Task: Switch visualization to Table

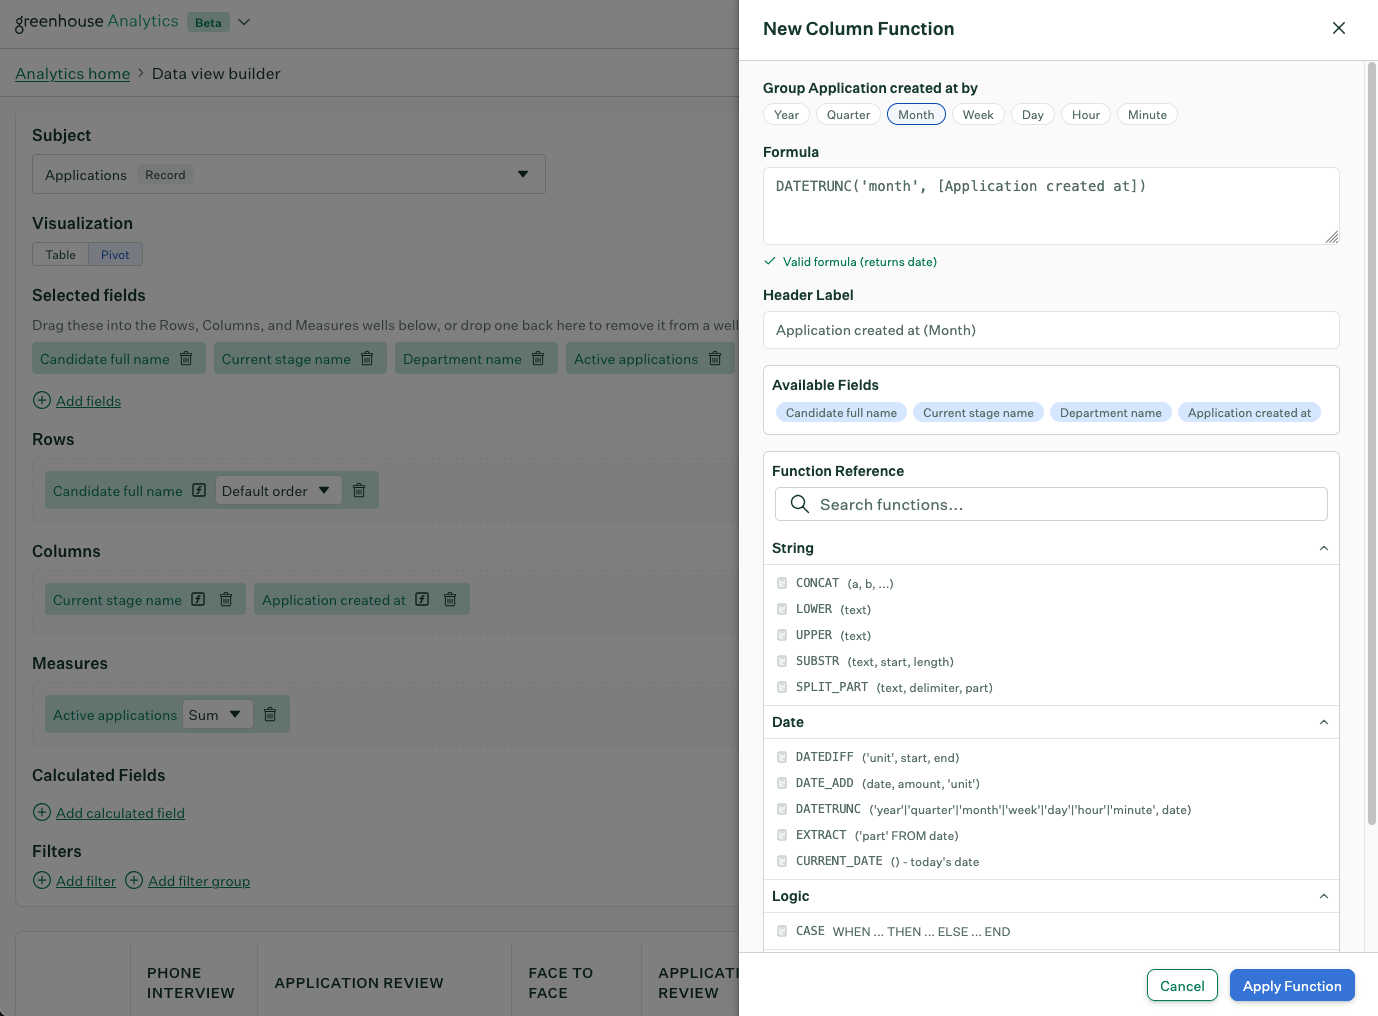Action: 60,254
